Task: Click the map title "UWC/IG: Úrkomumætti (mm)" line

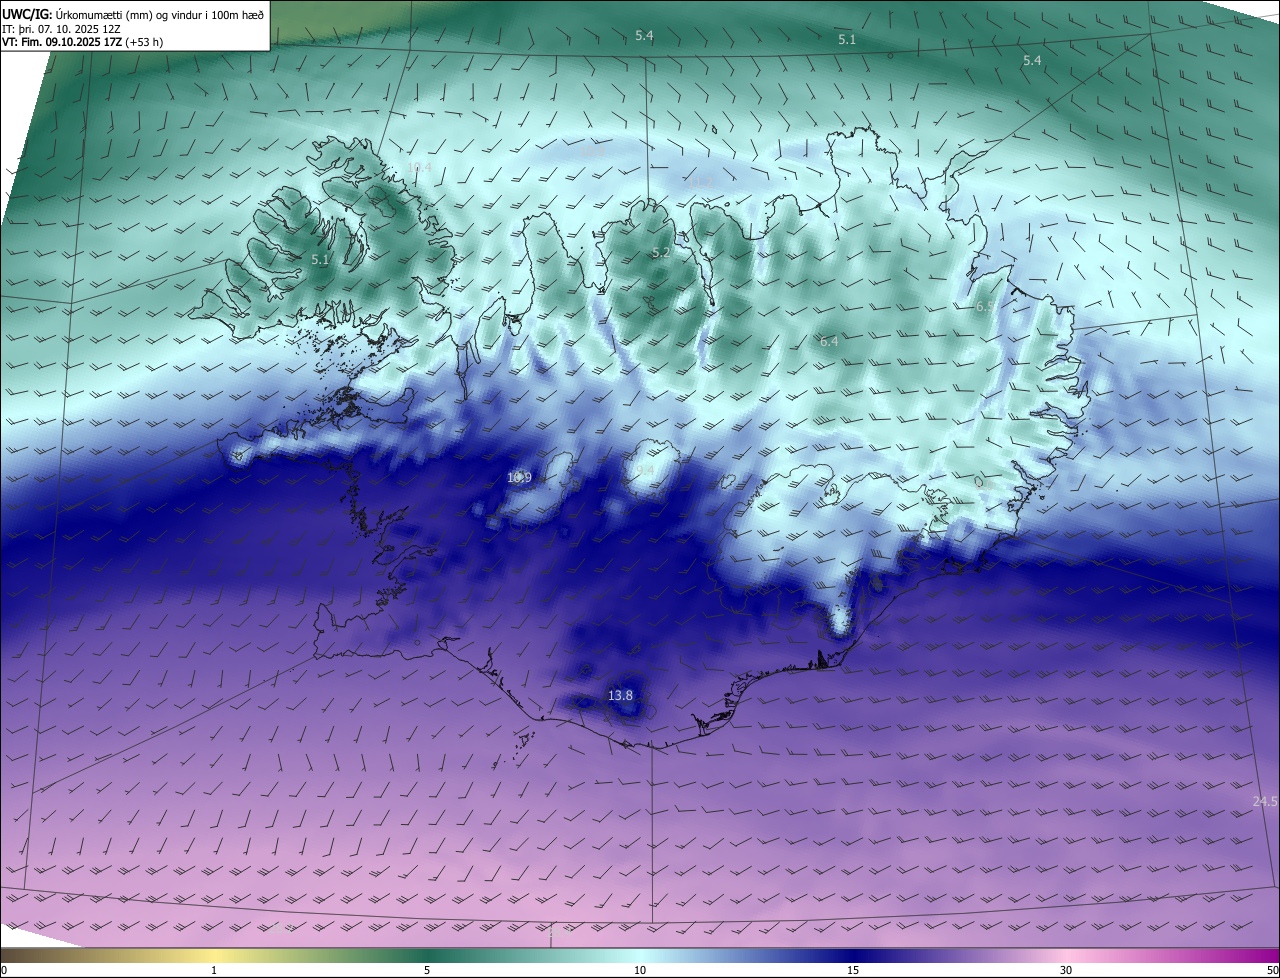Action: pos(133,14)
